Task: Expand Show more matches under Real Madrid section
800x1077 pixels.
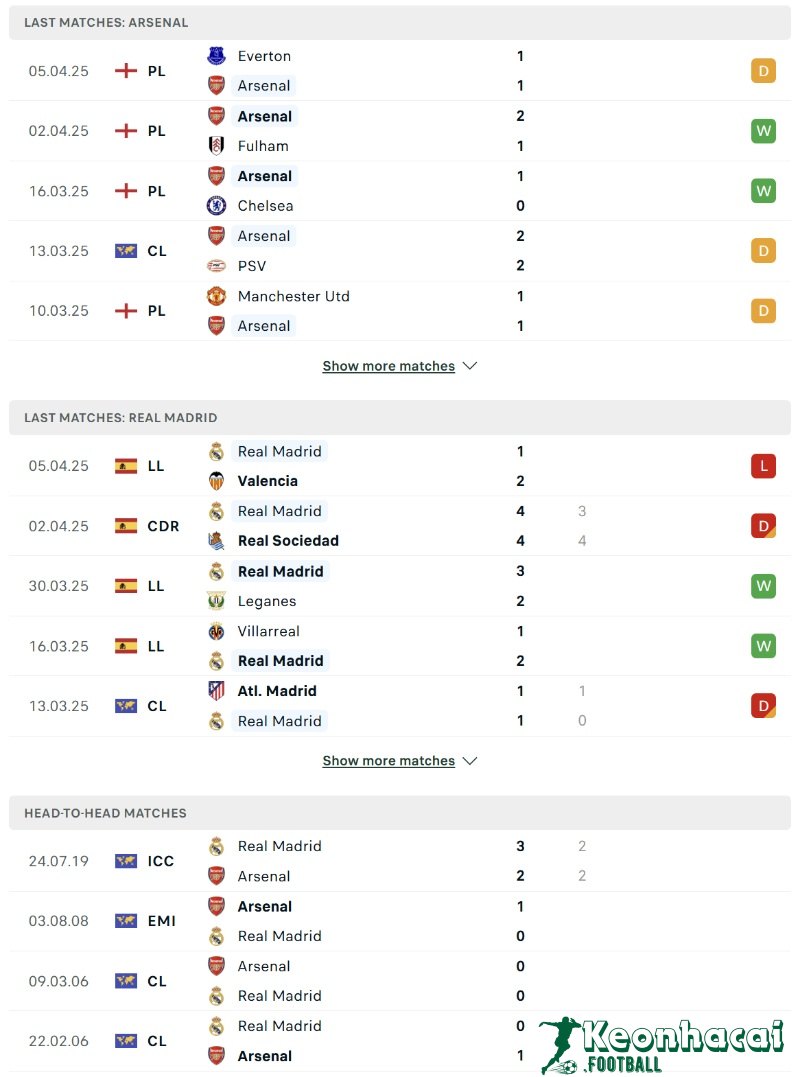Action: coord(389,761)
